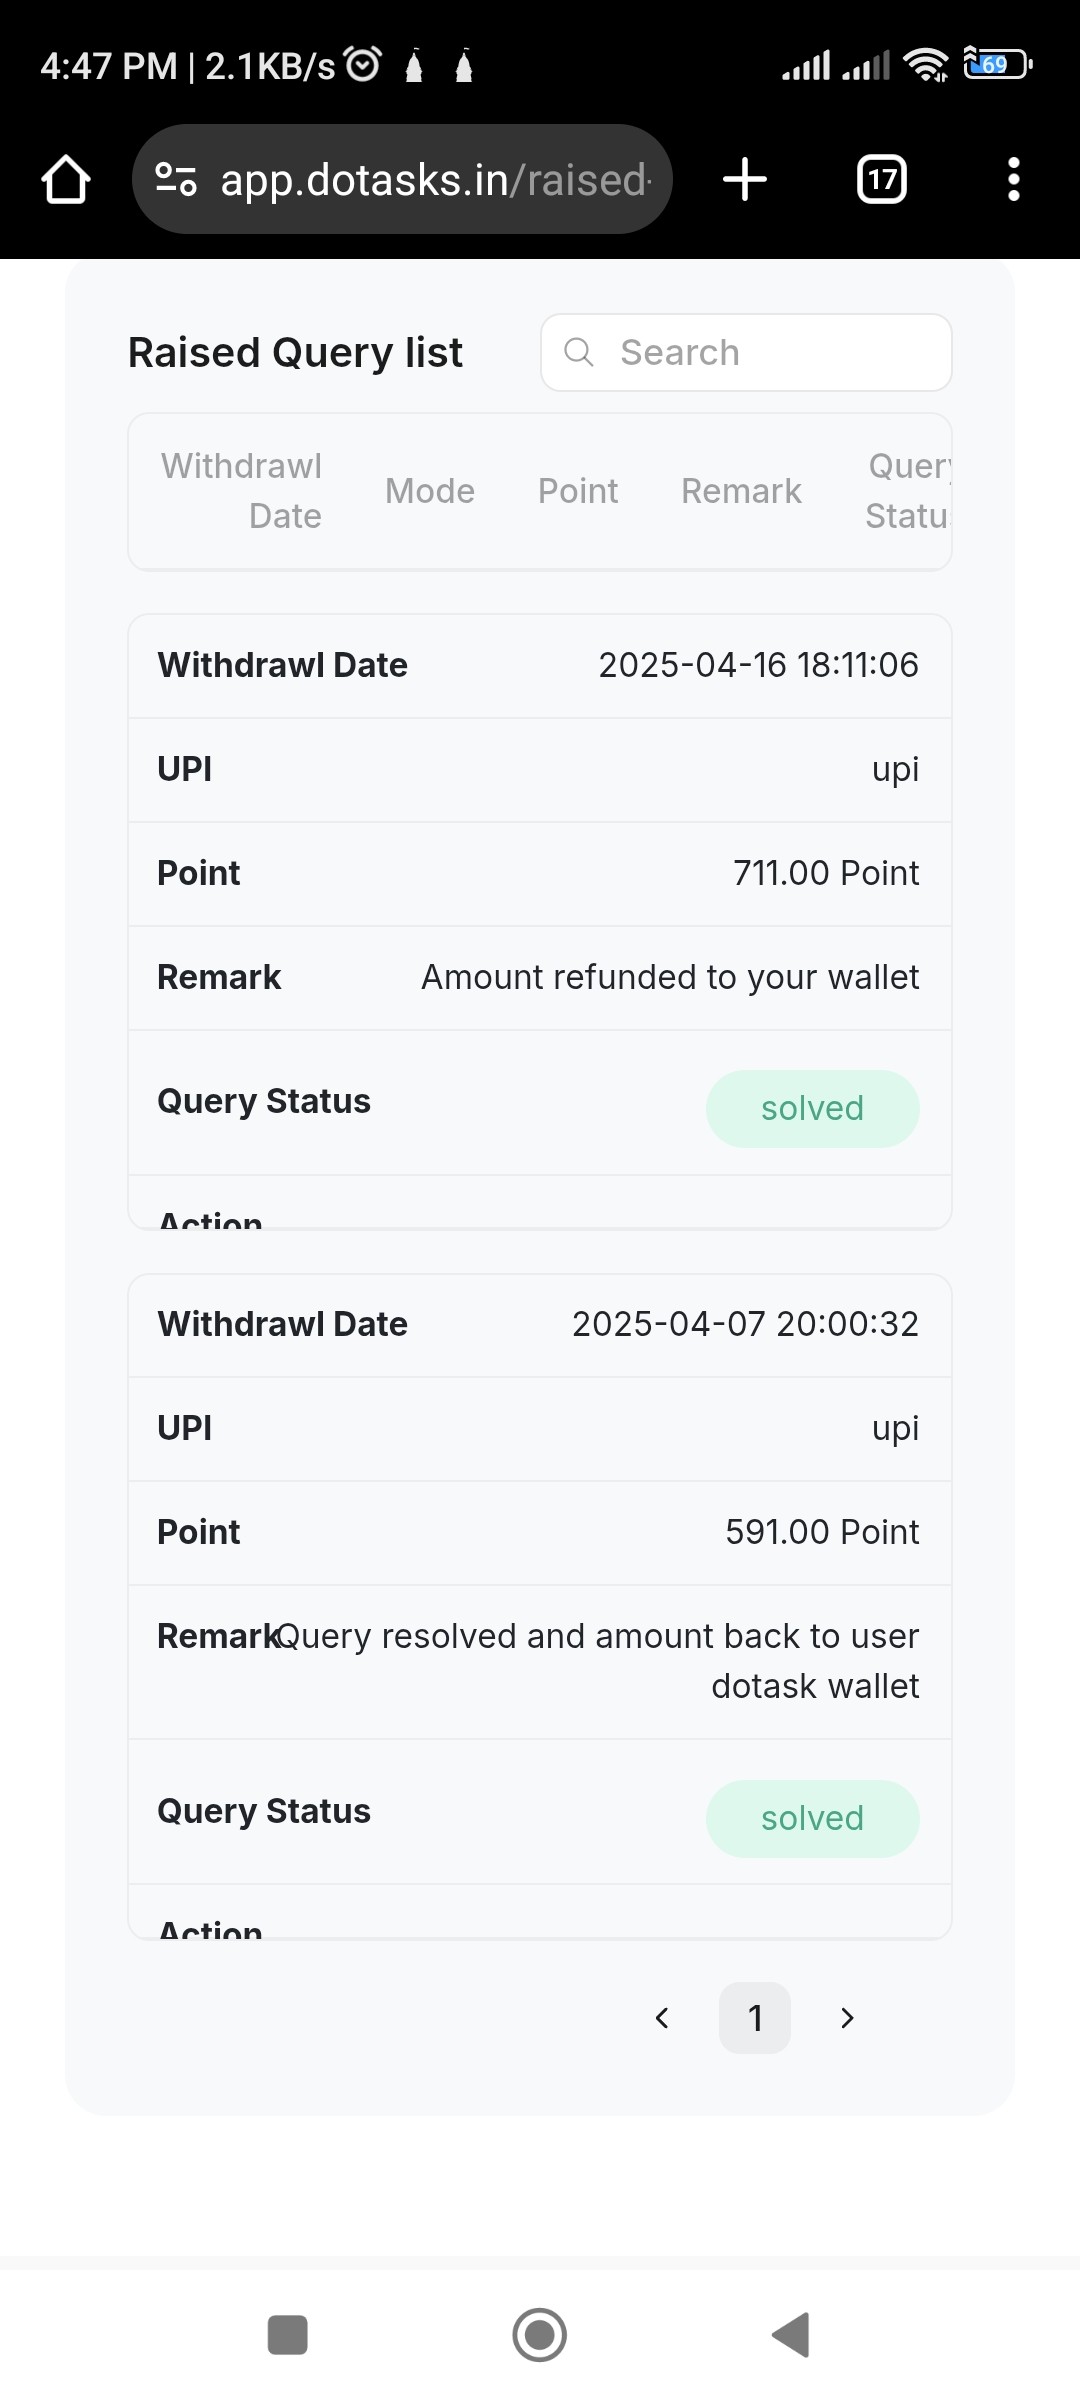Image resolution: width=1080 pixels, height=2400 pixels.
Task: Open the browser three-dot menu
Action: [1014, 180]
